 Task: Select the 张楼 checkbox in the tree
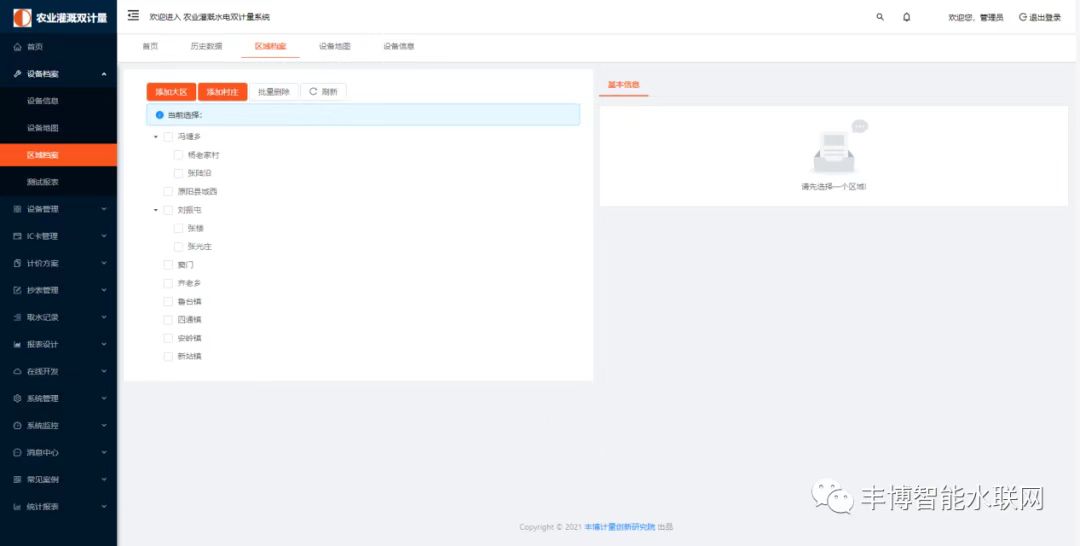click(x=178, y=228)
